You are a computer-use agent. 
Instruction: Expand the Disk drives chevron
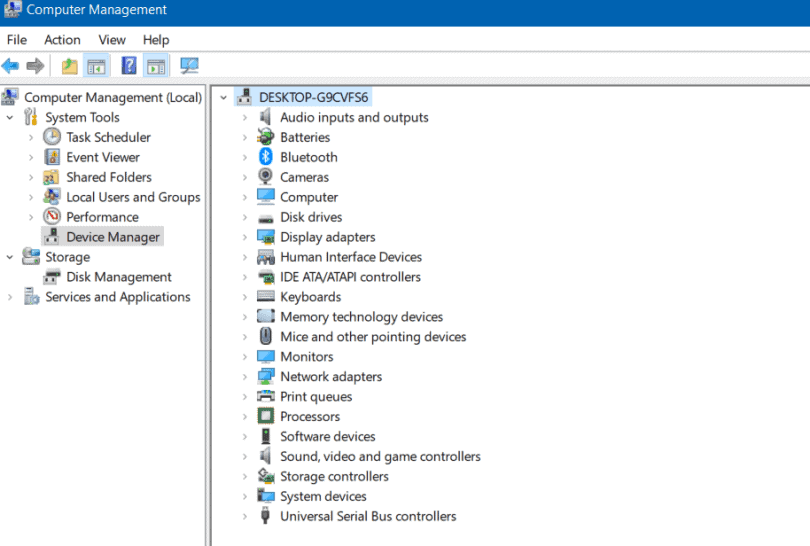coord(245,217)
